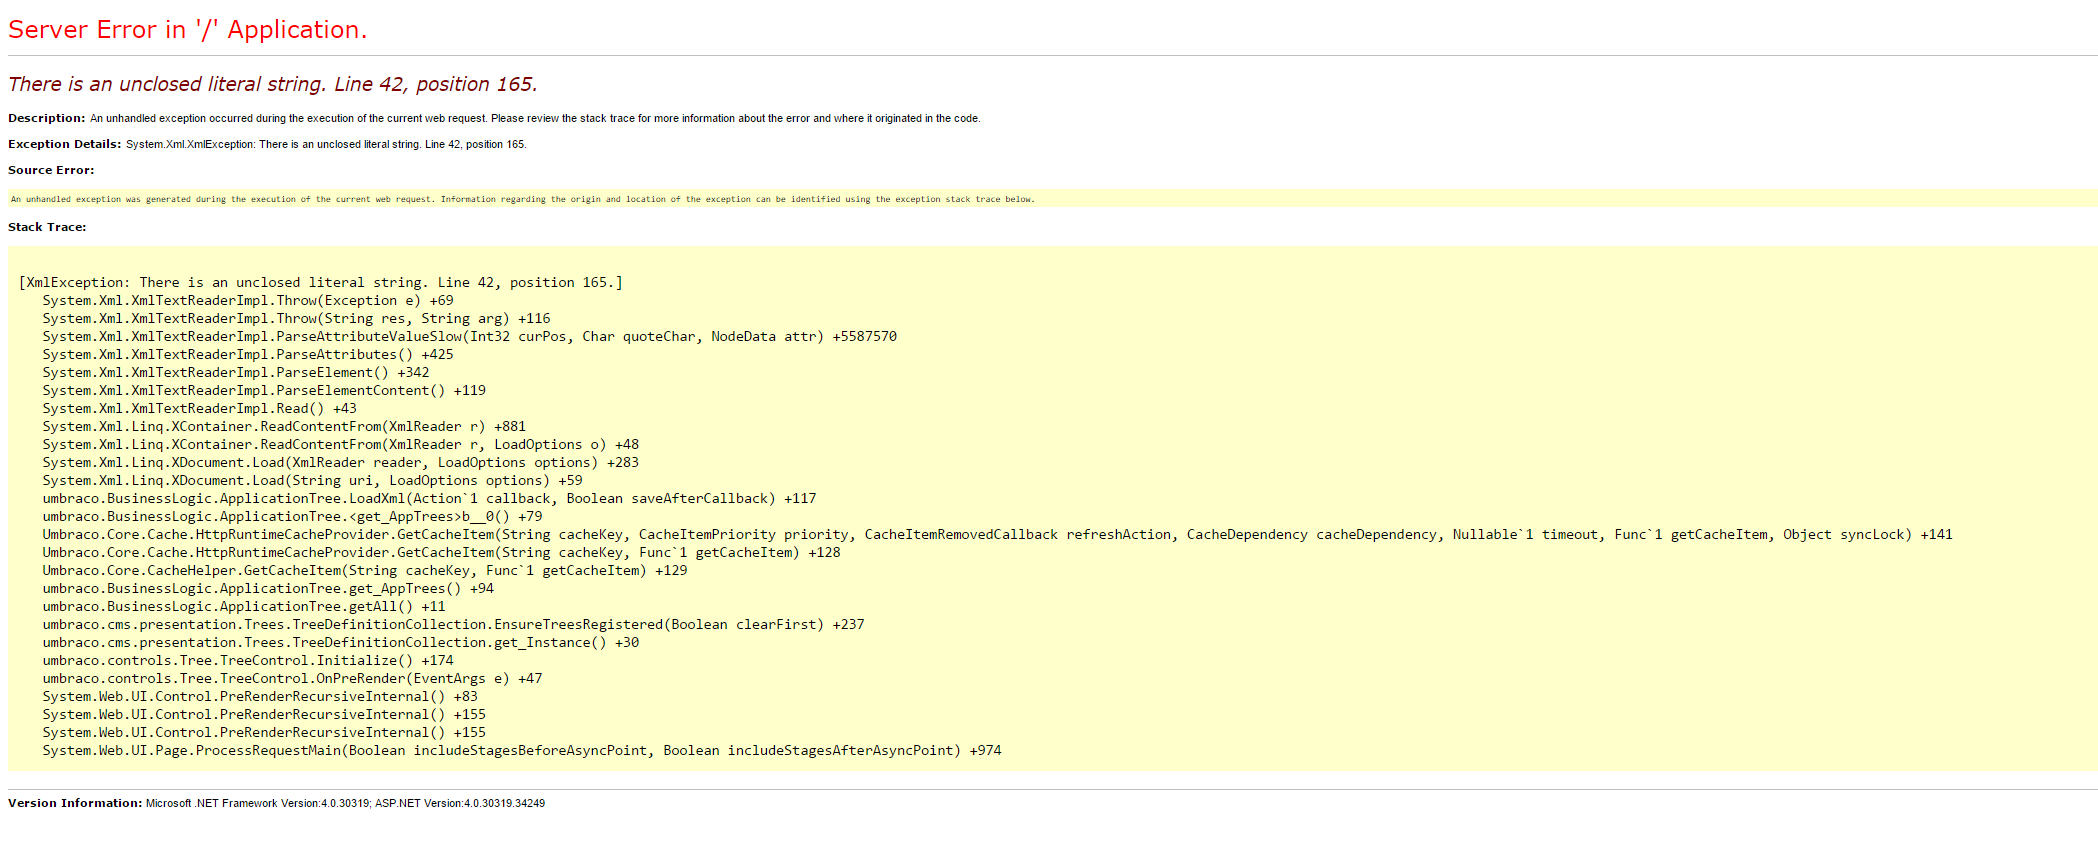Click the Page.ProcessRequestMain stack trace line
The image size is (2098, 859).
pos(521,751)
